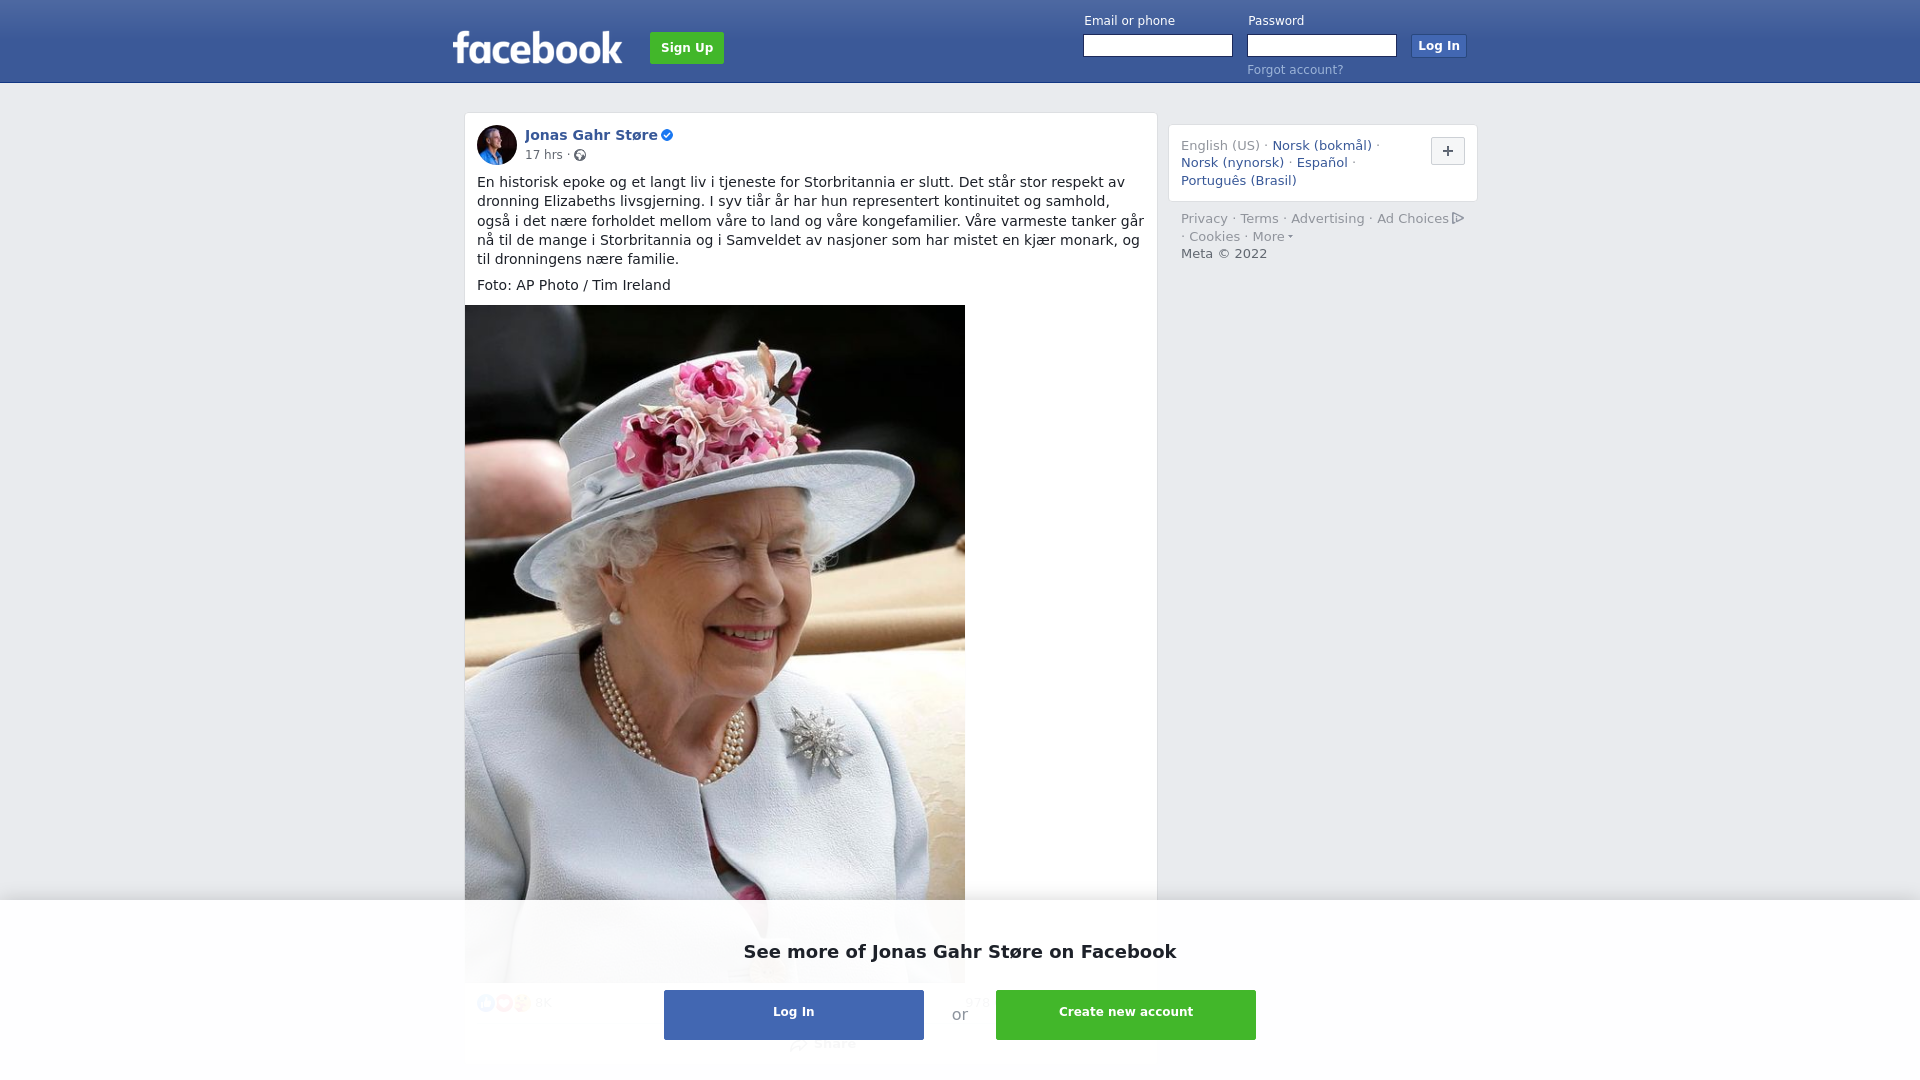
Task: Open the Privacy footer link
Action: coord(1204,219)
